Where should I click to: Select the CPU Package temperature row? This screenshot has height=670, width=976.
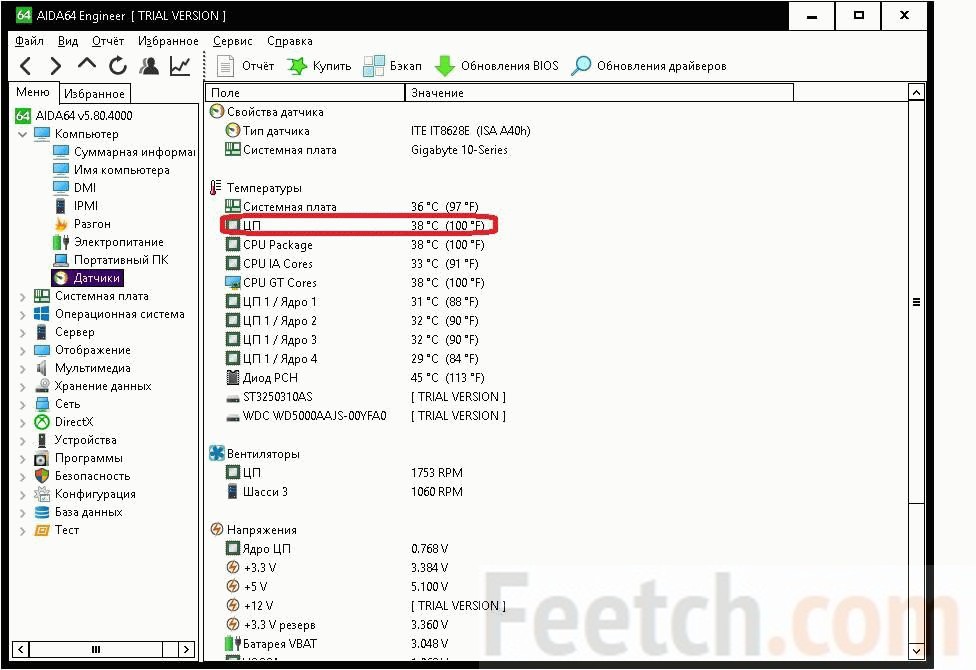tap(355, 245)
